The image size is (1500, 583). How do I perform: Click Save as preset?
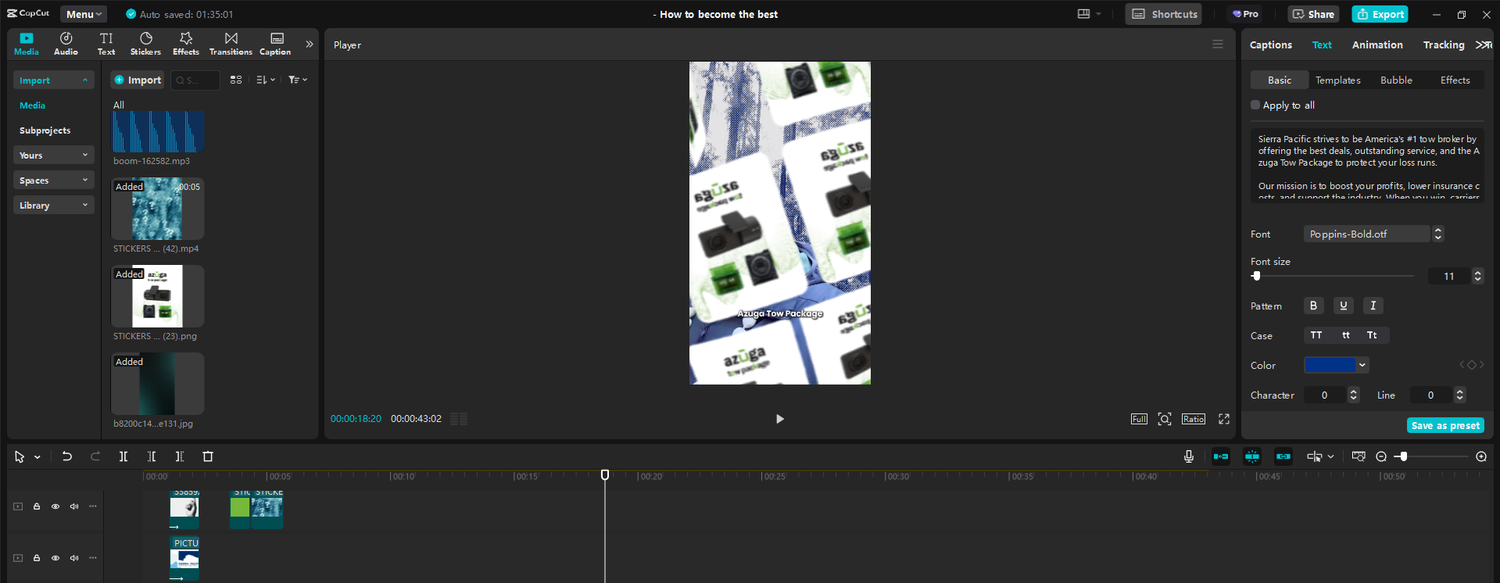point(1445,425)
